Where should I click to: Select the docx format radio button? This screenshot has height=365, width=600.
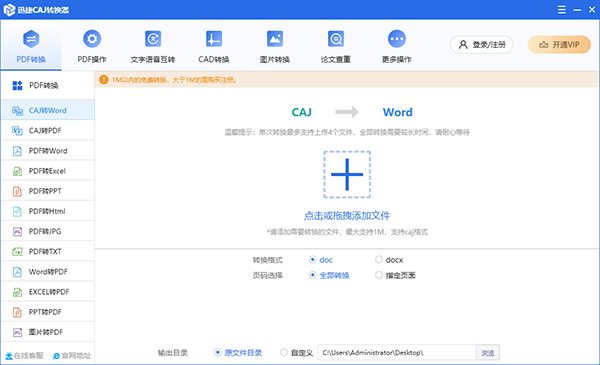click(x=379, y=260)
